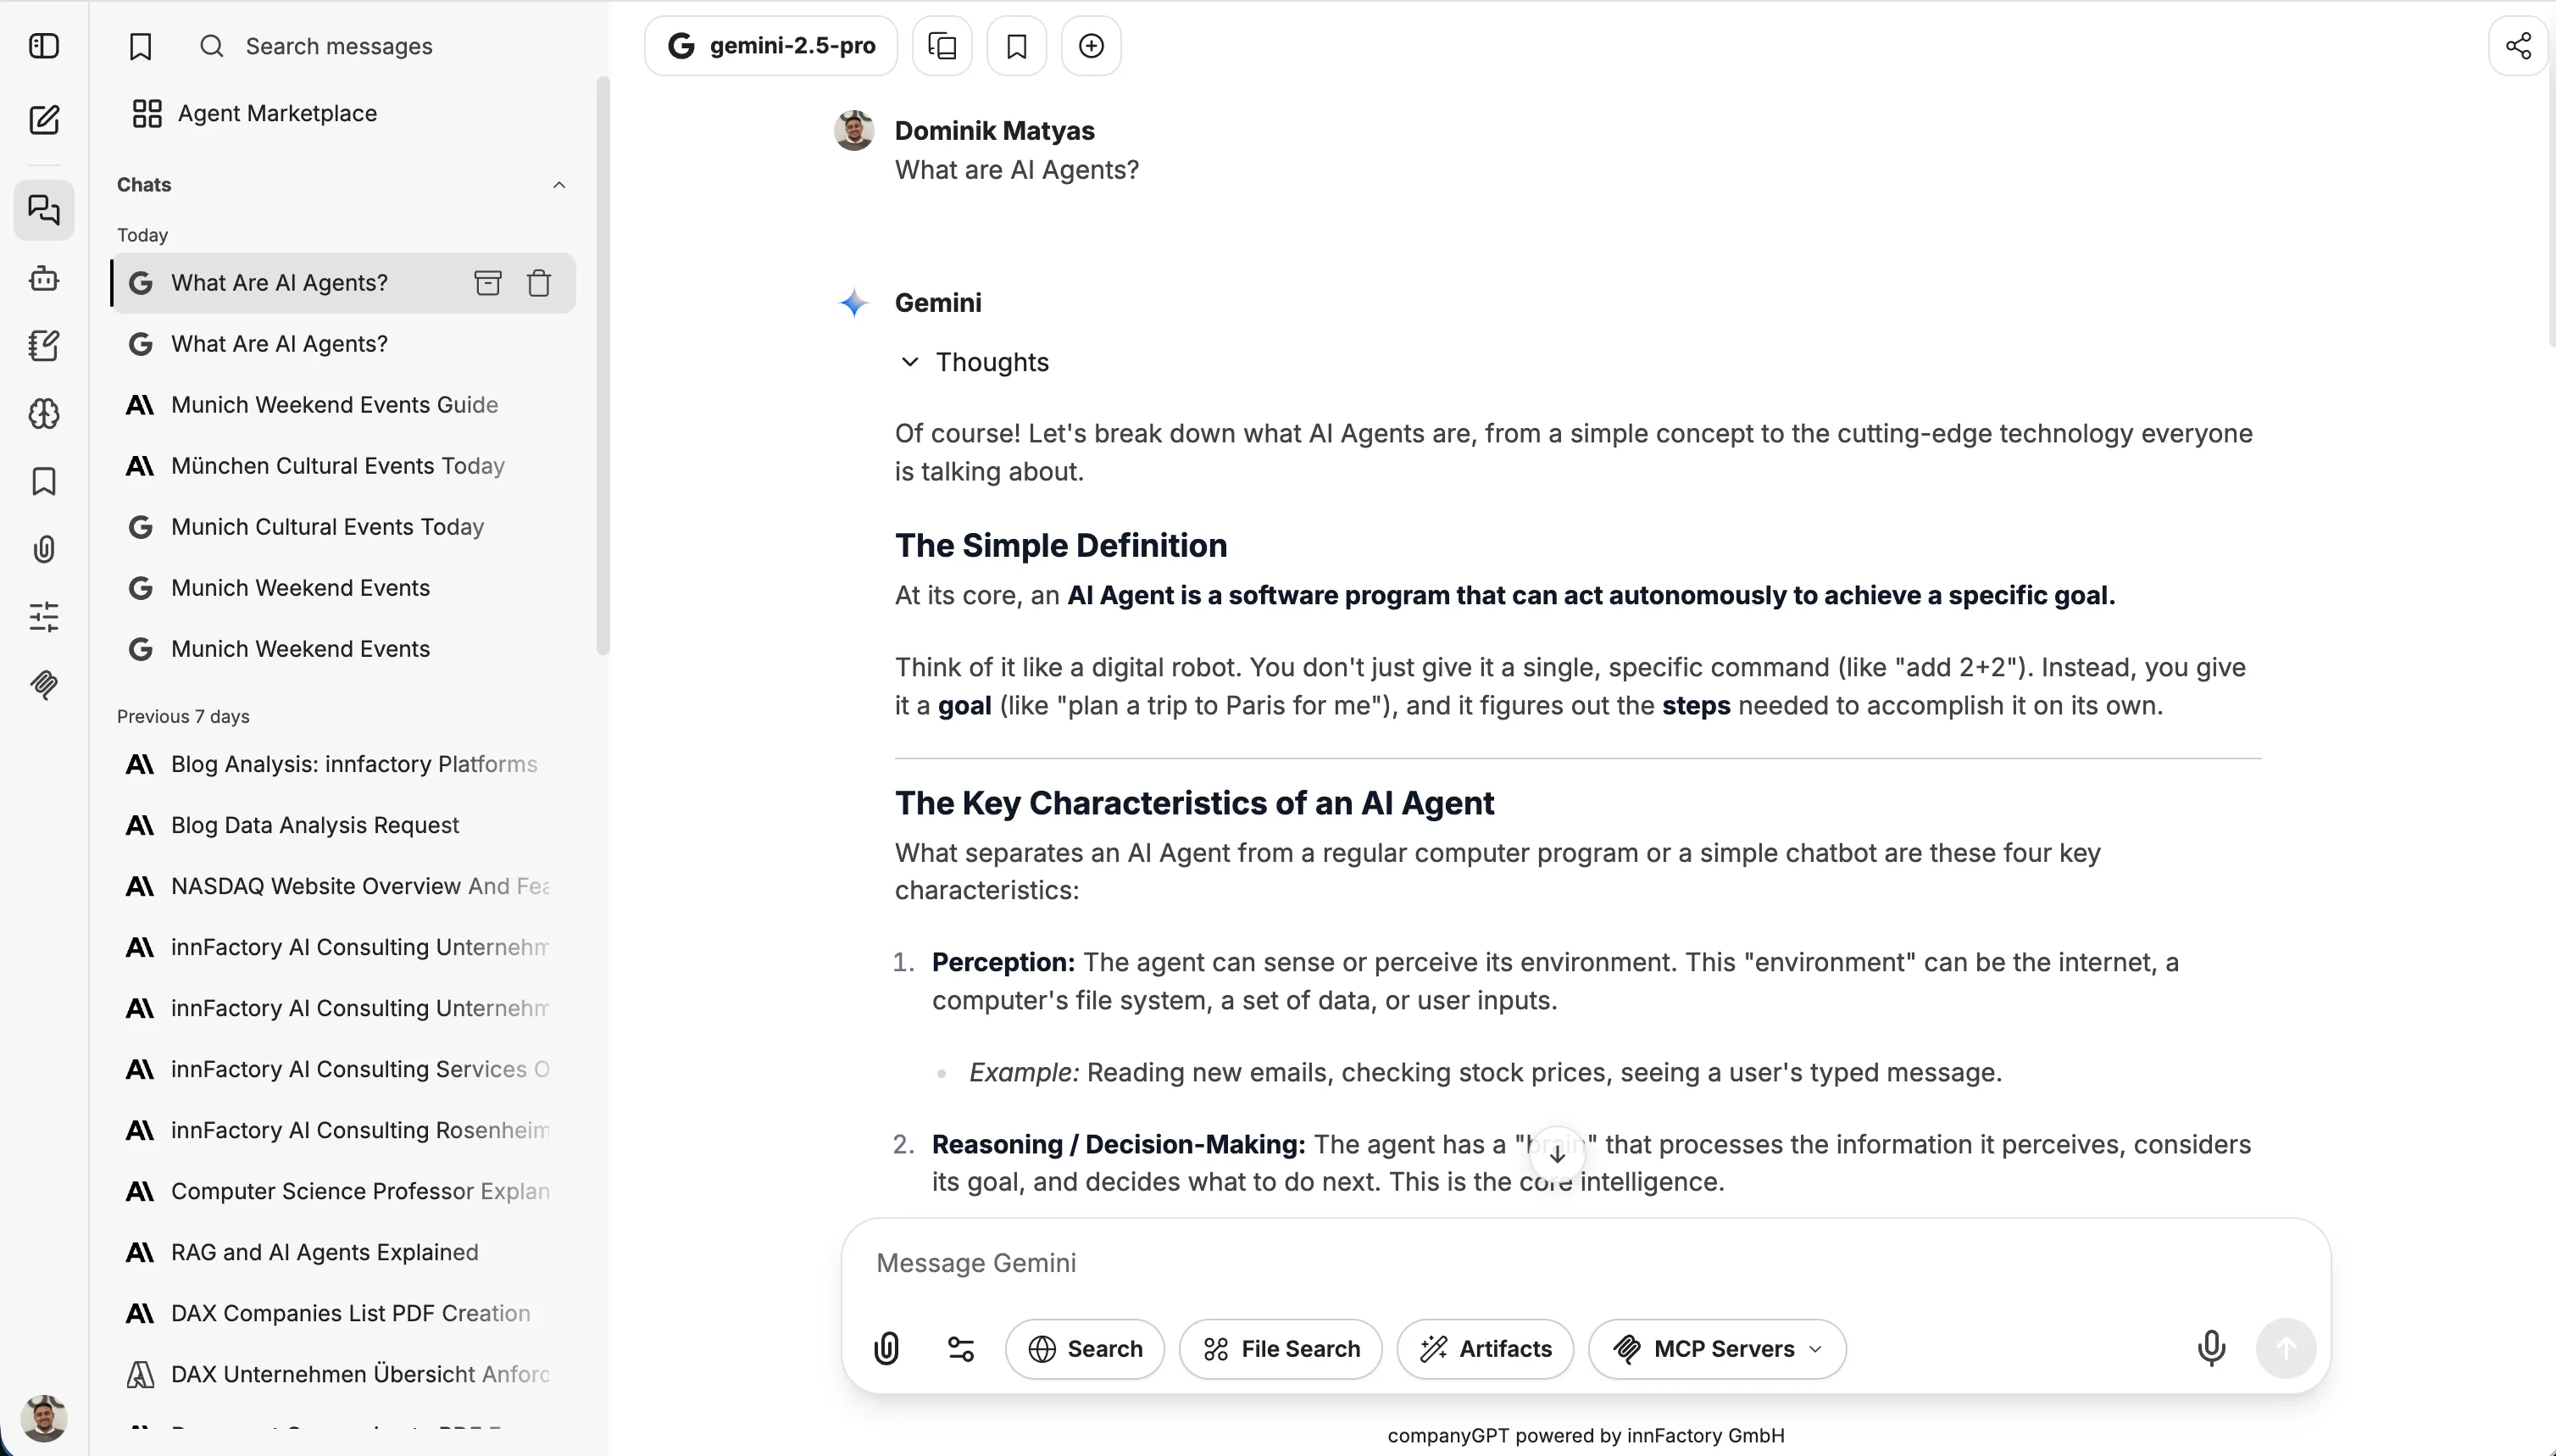
Task: Archive the selected What Are AI Agents chat
Action: [x=487, y=282]
